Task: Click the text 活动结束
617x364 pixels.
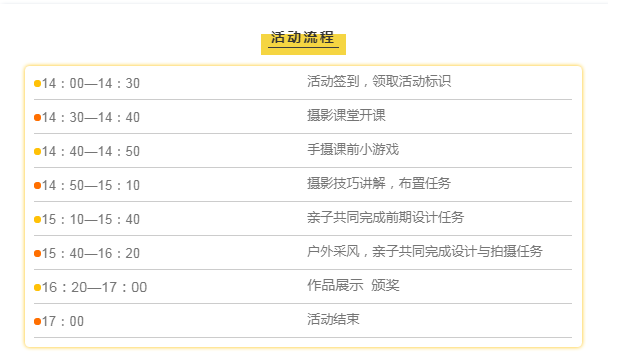Action: point(333,319)
